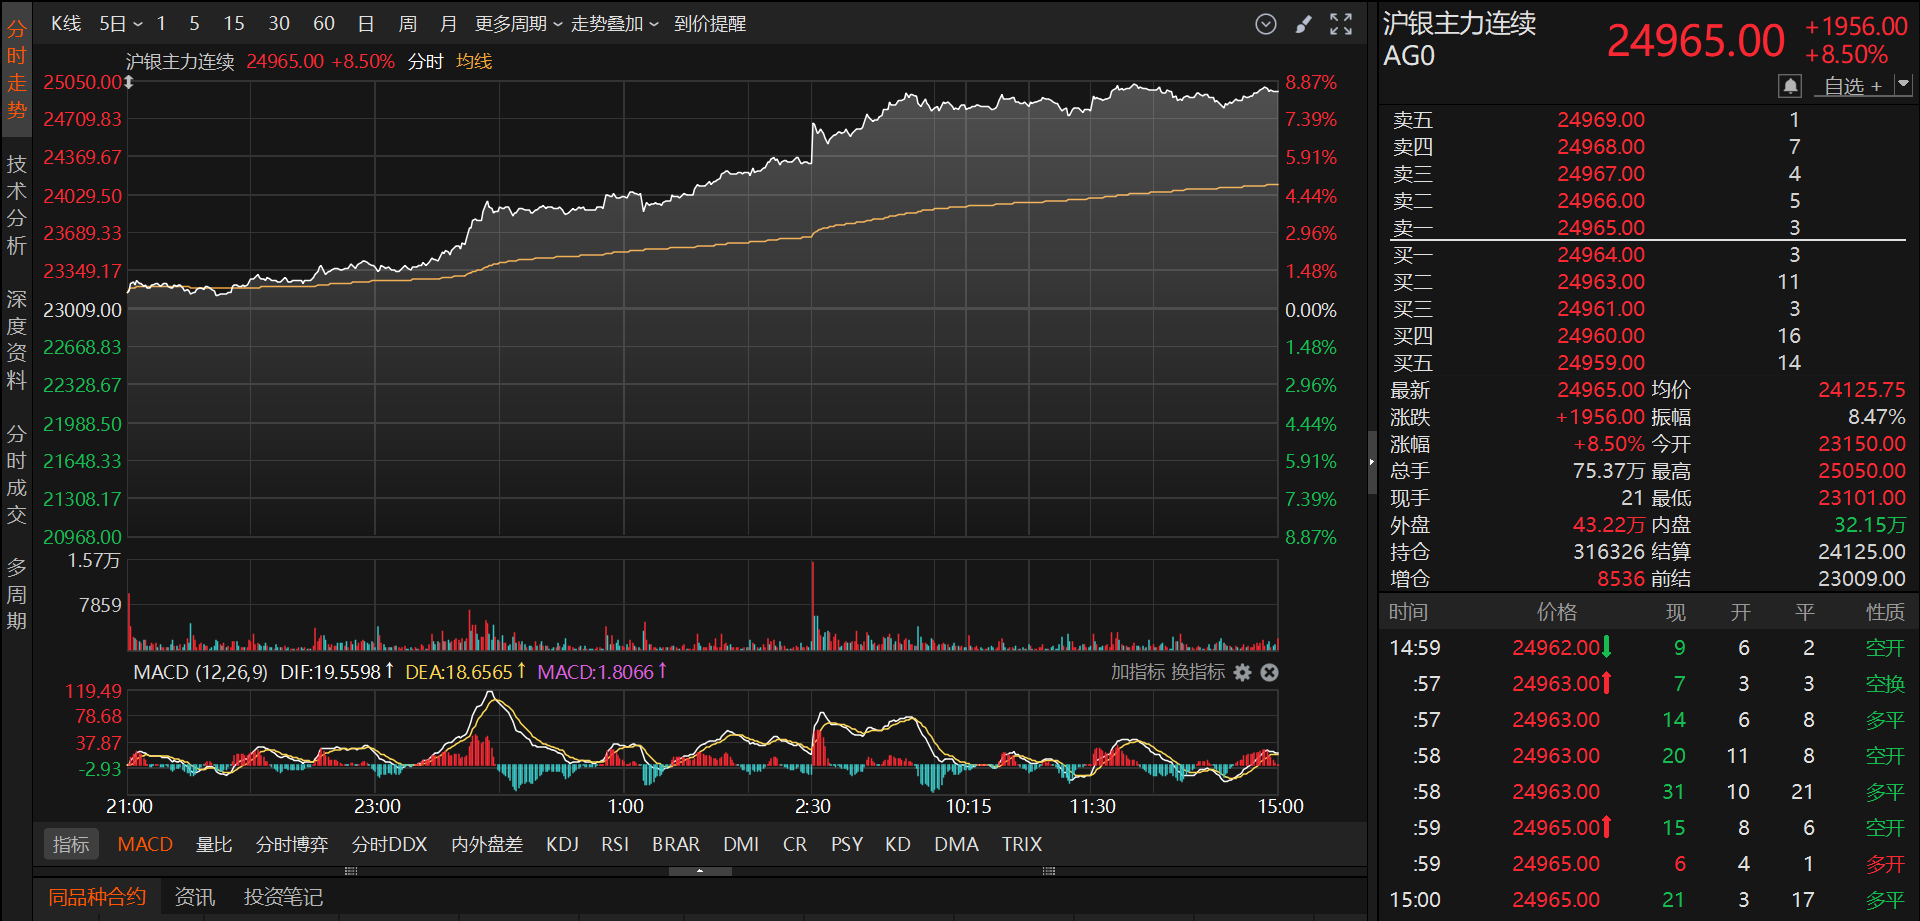Select the RSI indicator tab
Screen dimensions: 1920x921
coord(615,844)
